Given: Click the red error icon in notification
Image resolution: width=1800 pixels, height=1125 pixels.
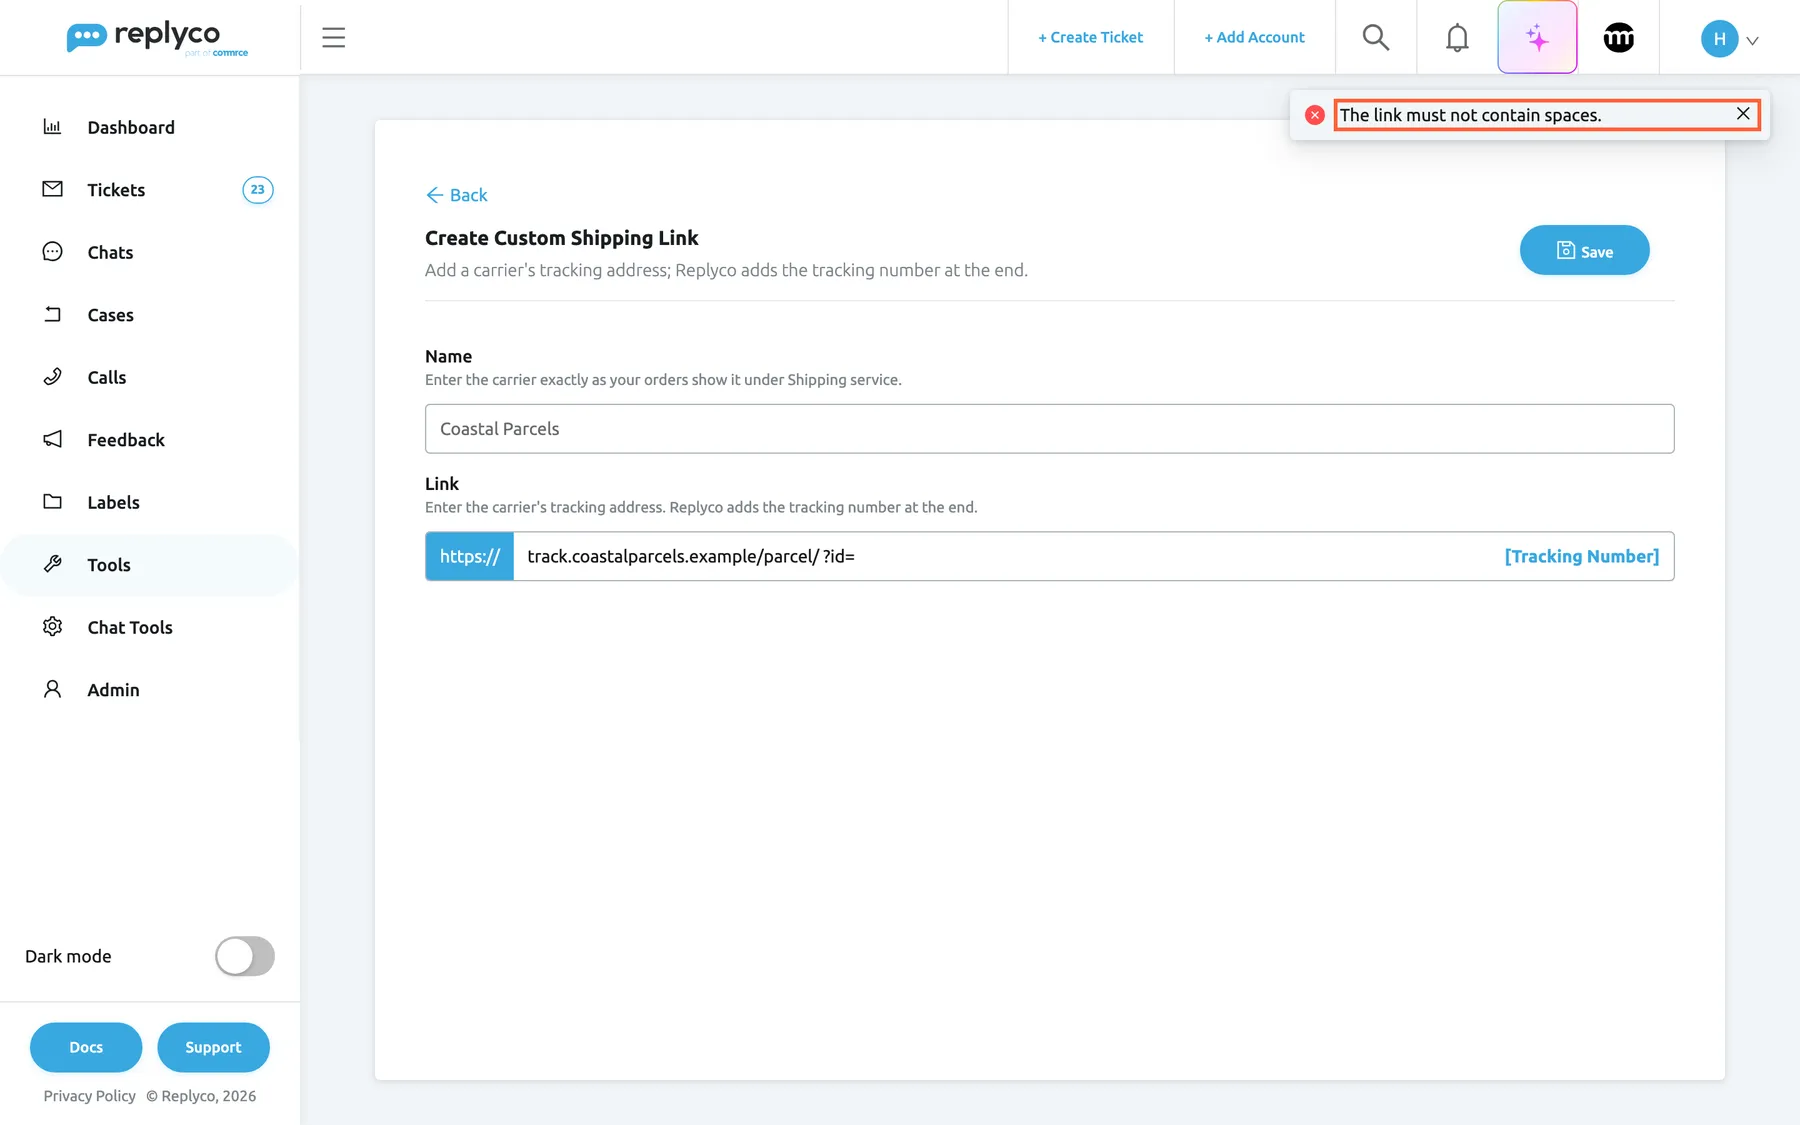Looking at the screenshot, I should tap(1315, 115).
